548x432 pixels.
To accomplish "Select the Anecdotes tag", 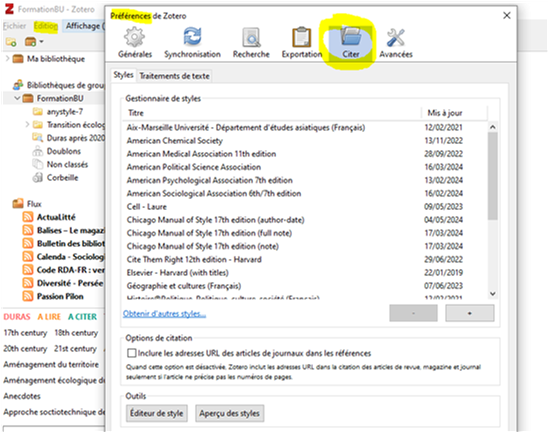I will coord(22,396).
